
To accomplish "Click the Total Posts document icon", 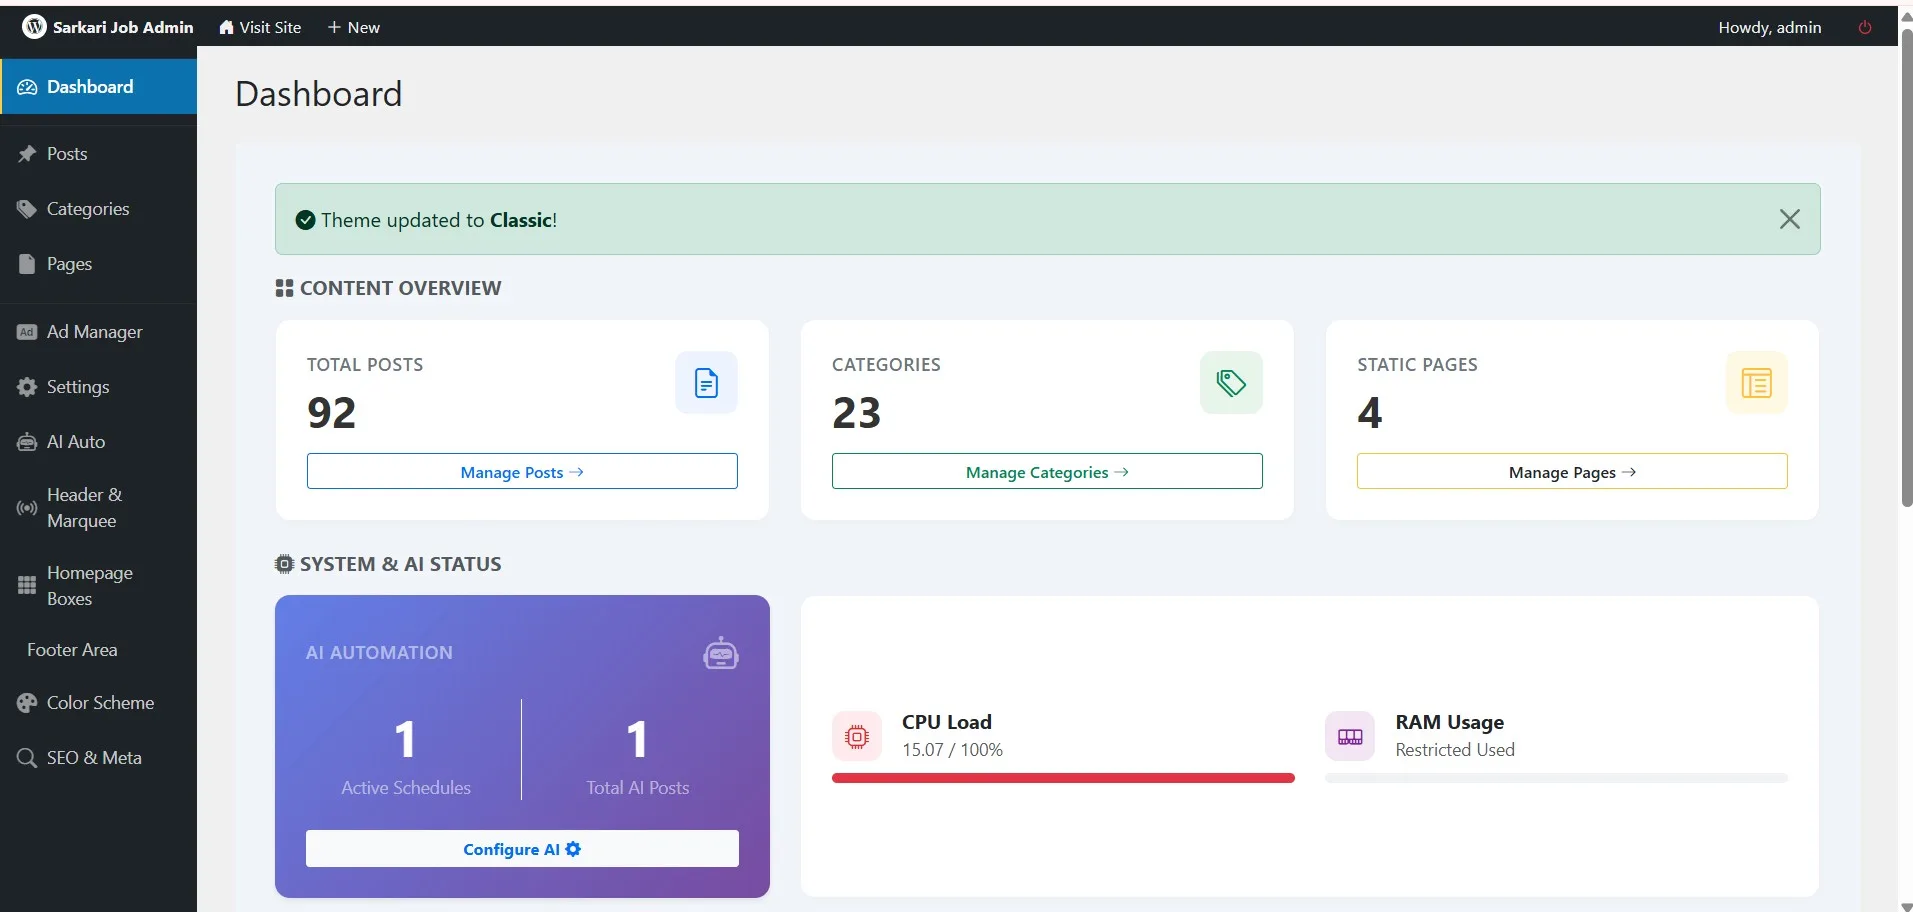I will coord(706,383).
